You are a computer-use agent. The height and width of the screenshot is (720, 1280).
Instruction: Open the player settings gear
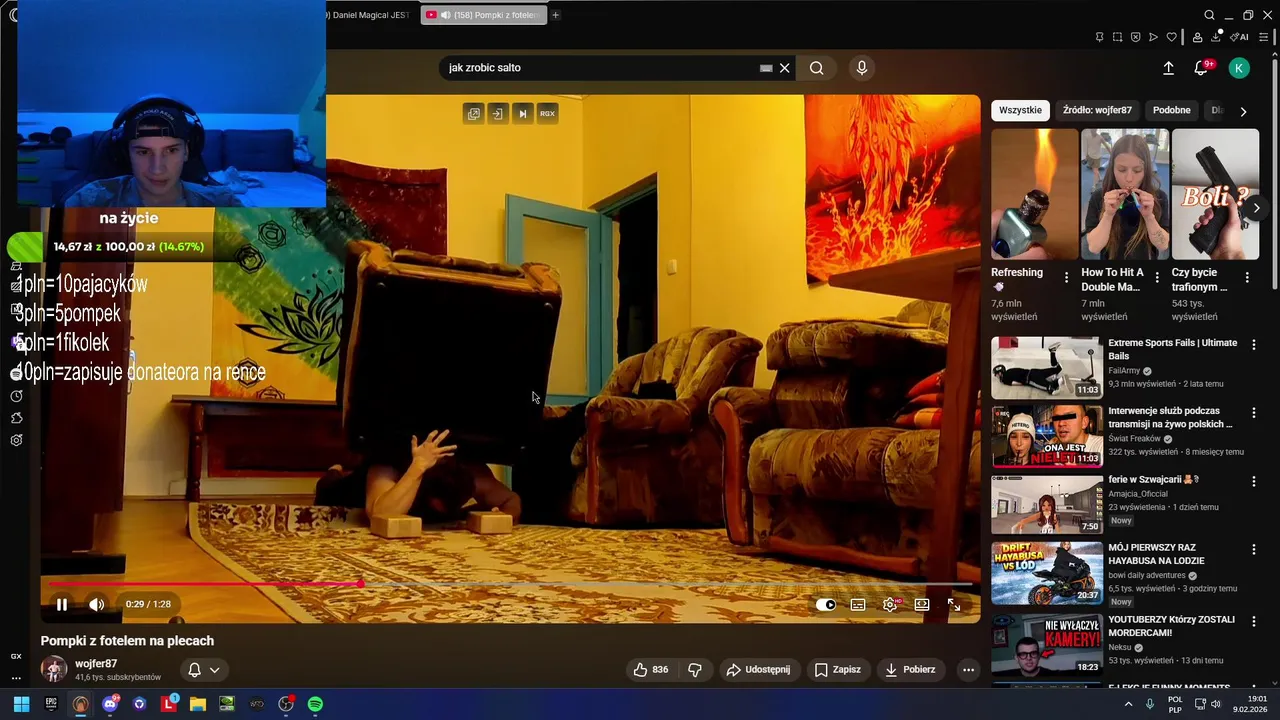coord(890,604)
